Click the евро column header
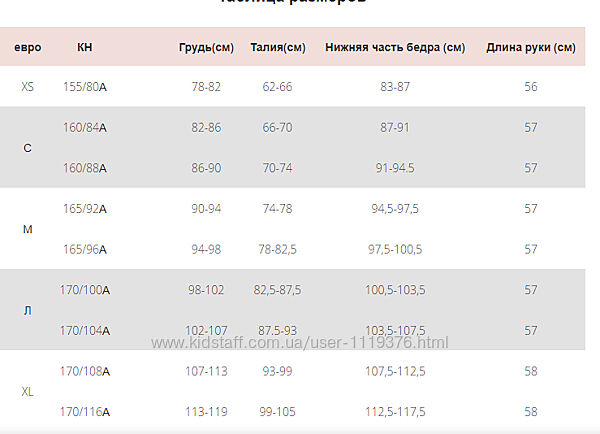Image resolution: width=600 pixels, height=434 pixels. click(x=27, y=47)
